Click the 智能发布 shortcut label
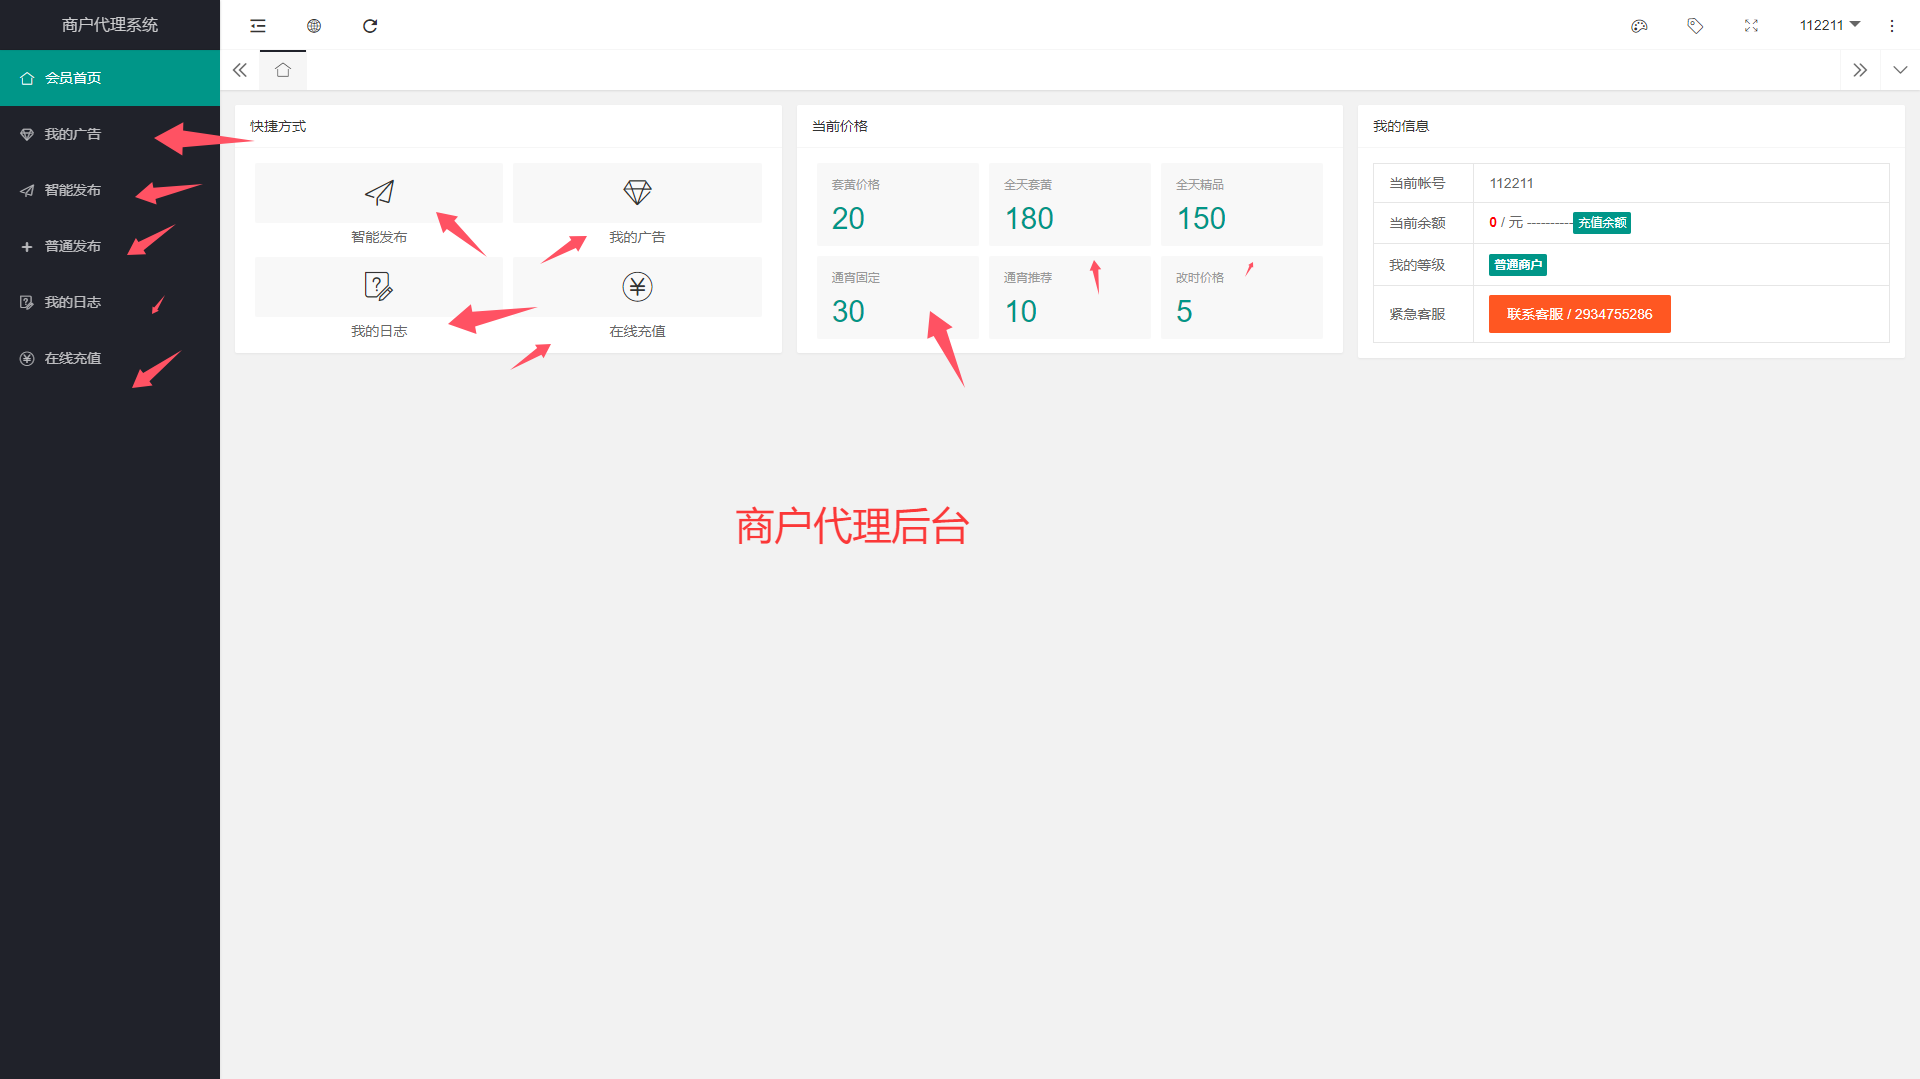This screenshot has height=1079, width=1920. (379, 237)
